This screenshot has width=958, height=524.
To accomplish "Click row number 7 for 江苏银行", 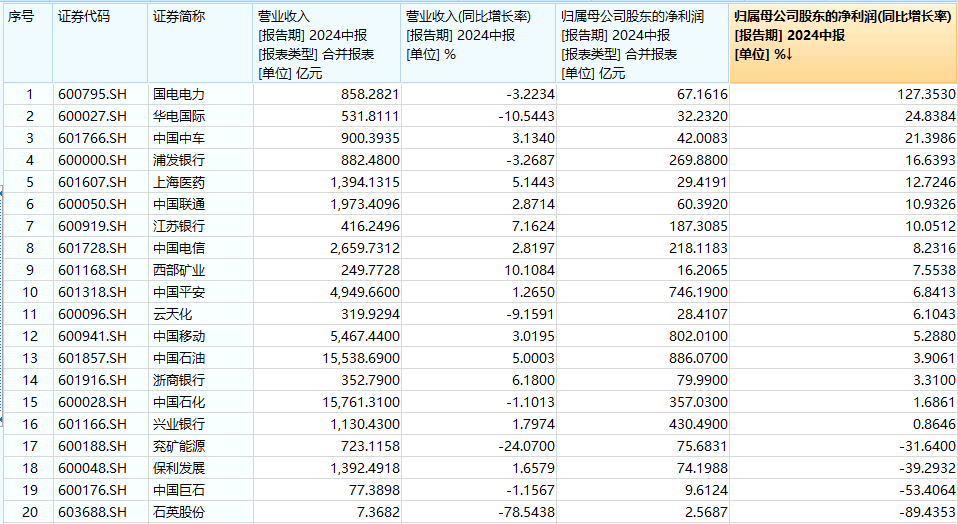I will pos(29,226).
